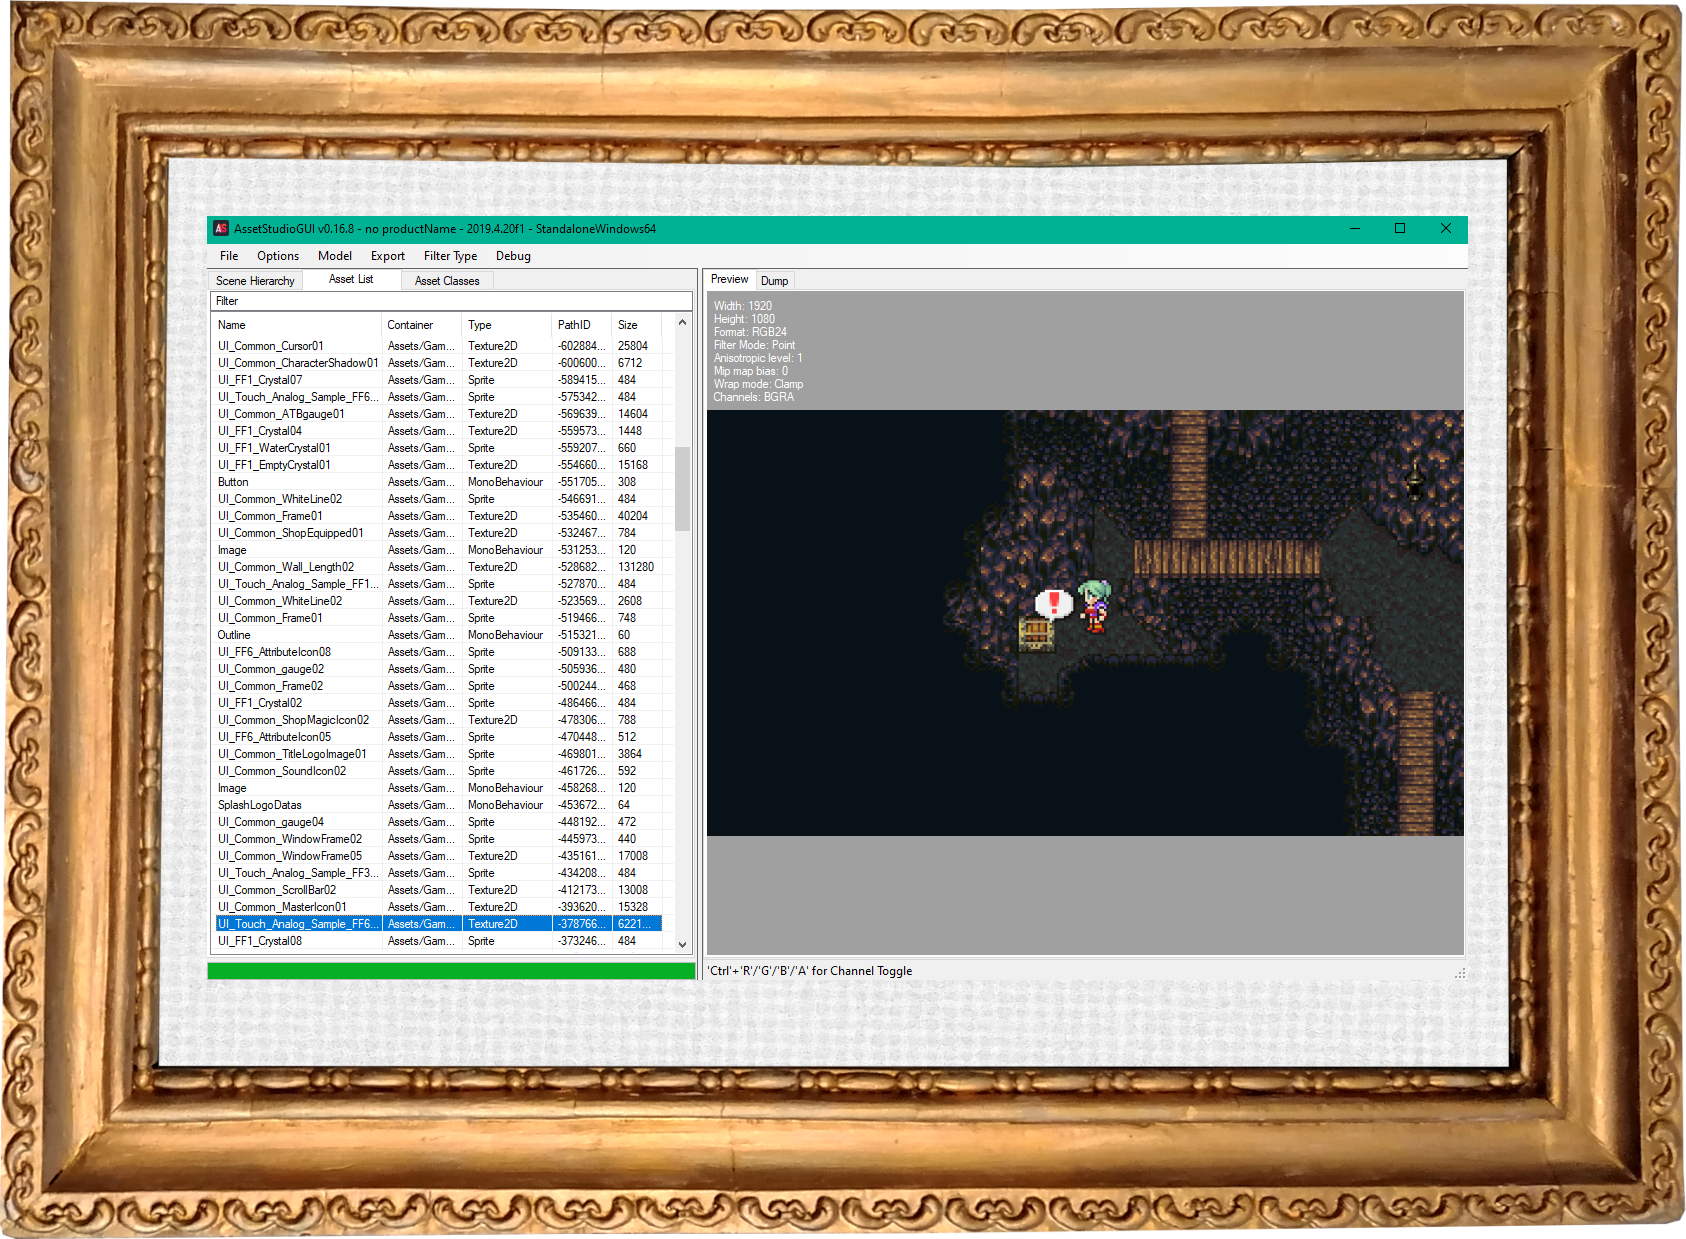Click the AssetStudio app icon in title bar
The image size is (1686, 1239).
point(221,229)
